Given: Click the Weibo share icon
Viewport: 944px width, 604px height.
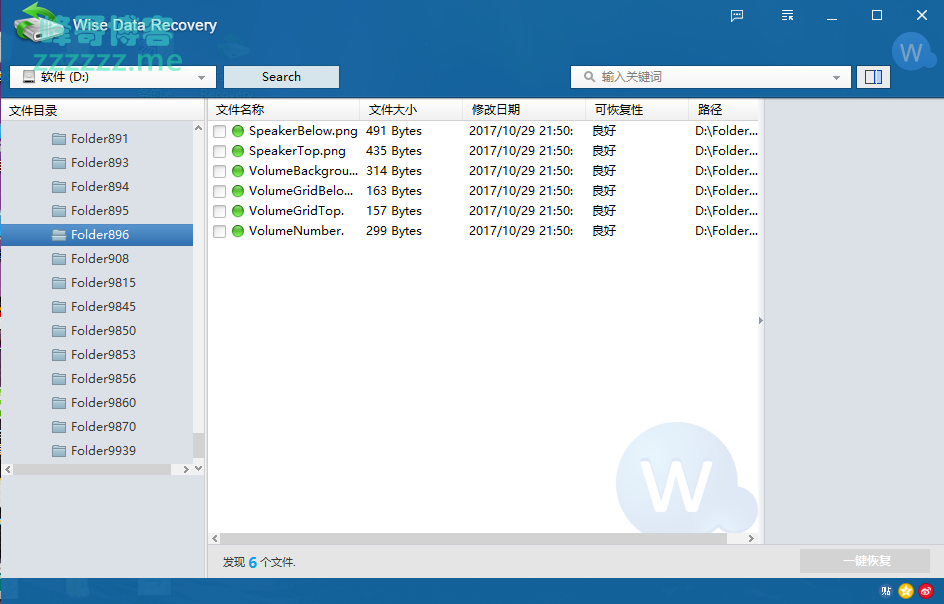Looking at the screenshot, I should pos(926,591).
